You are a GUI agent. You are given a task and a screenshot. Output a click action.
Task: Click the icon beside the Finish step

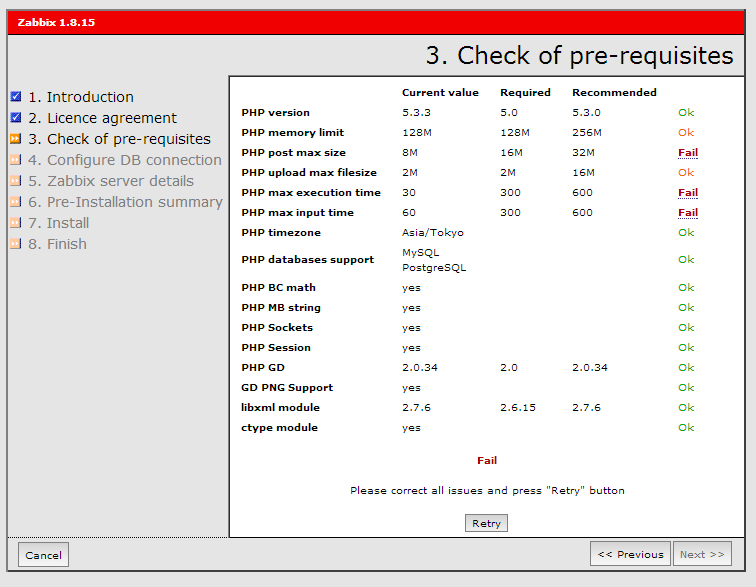[15, 244]
